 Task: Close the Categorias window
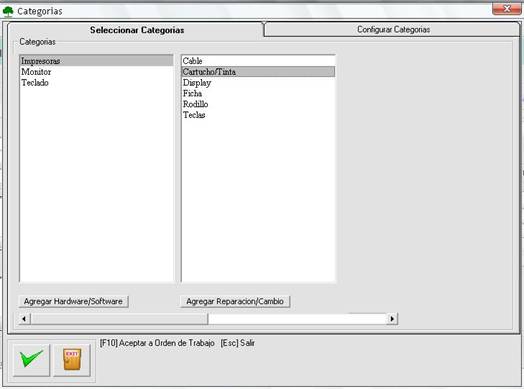click(x=506, y=9)
